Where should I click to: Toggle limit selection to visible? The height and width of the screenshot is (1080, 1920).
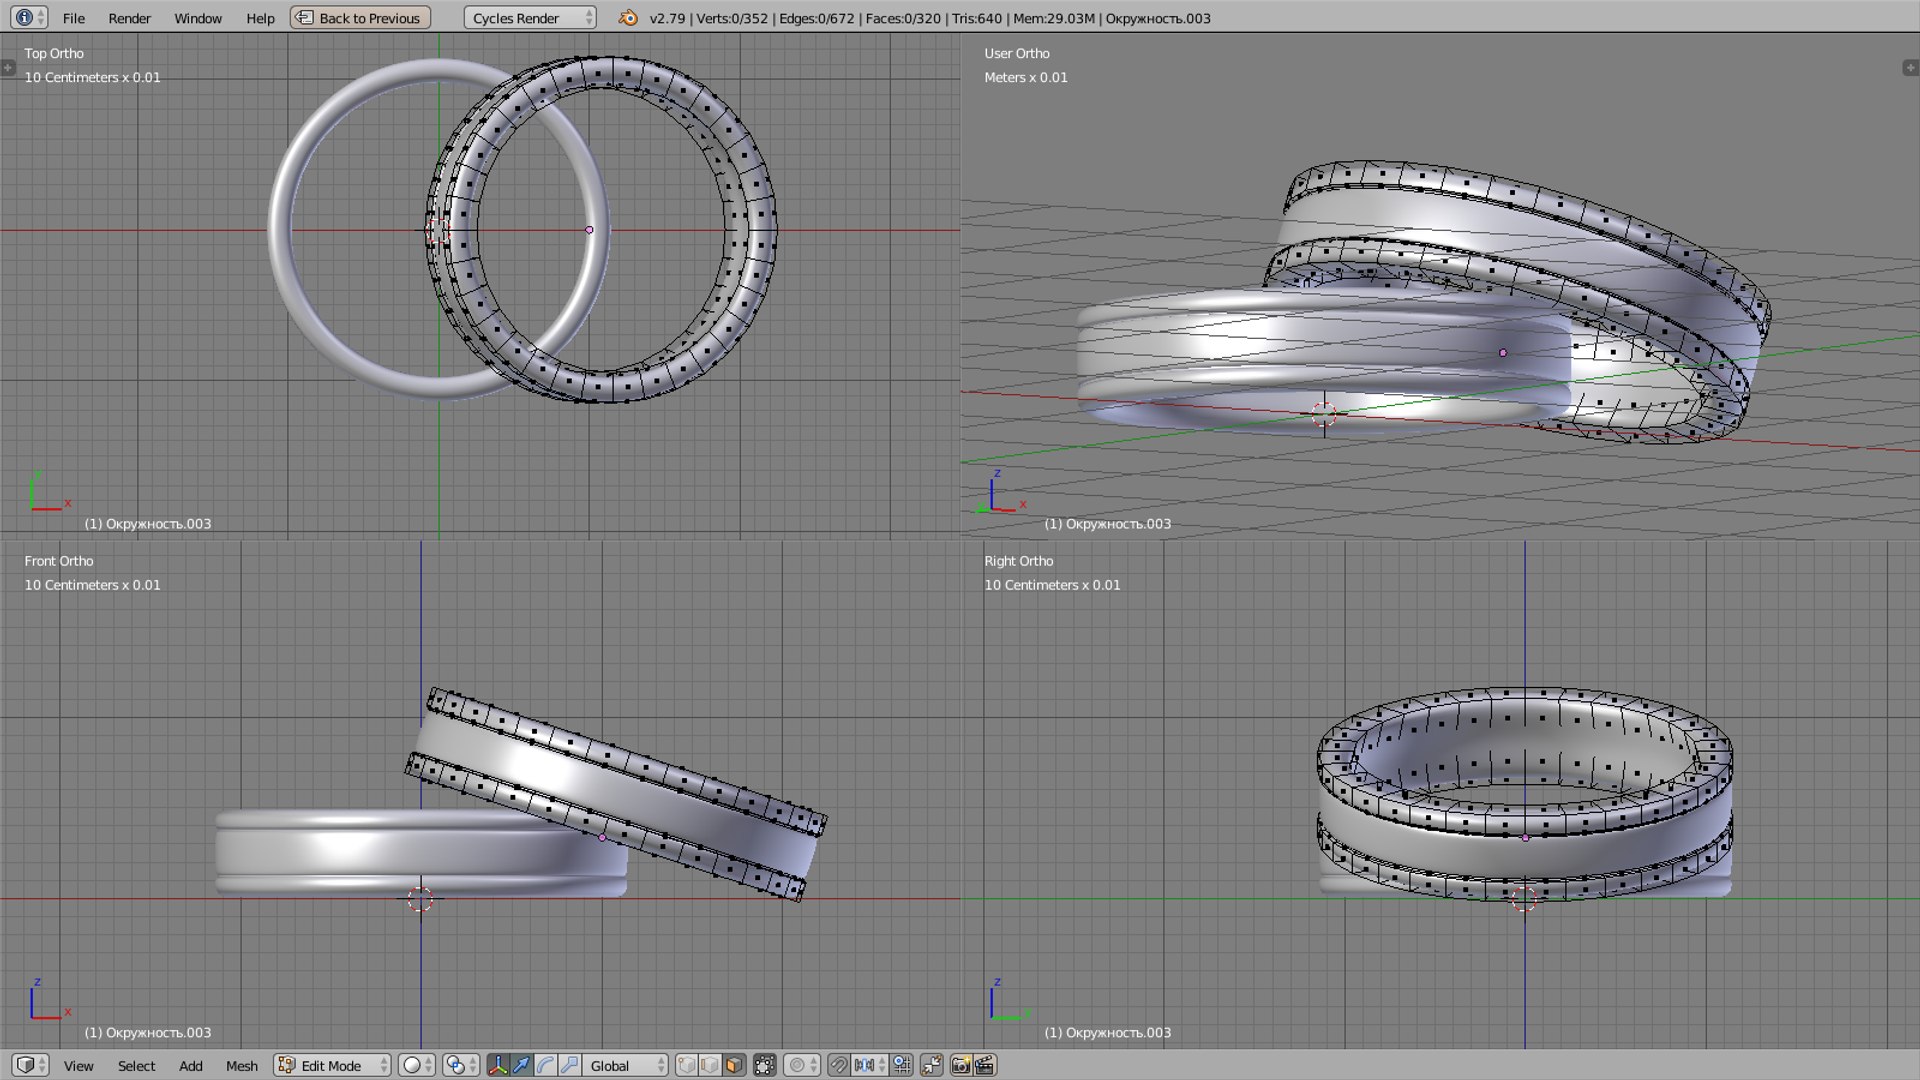coord(765,1065)
